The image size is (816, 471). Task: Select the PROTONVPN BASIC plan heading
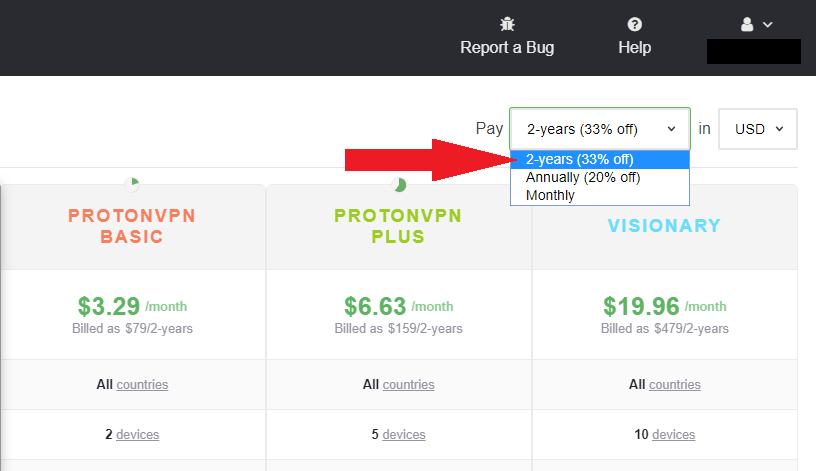click(132, 226)
